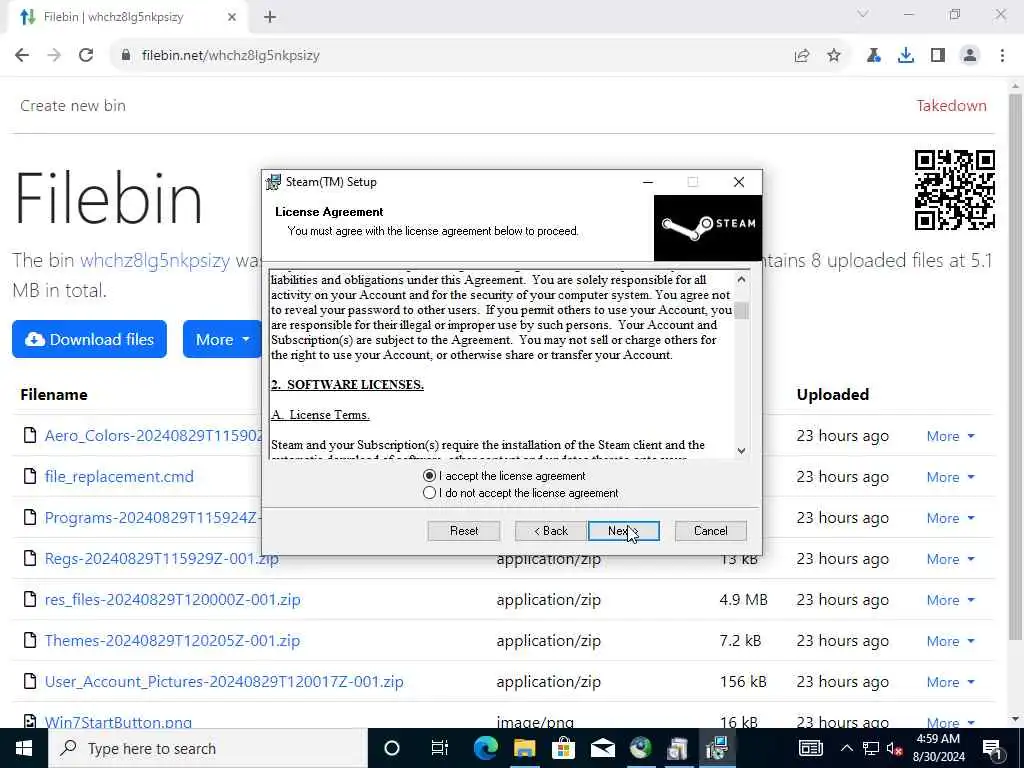Click file icon beside res_files zip
The image size is (1024, 768).
point(29,599)
